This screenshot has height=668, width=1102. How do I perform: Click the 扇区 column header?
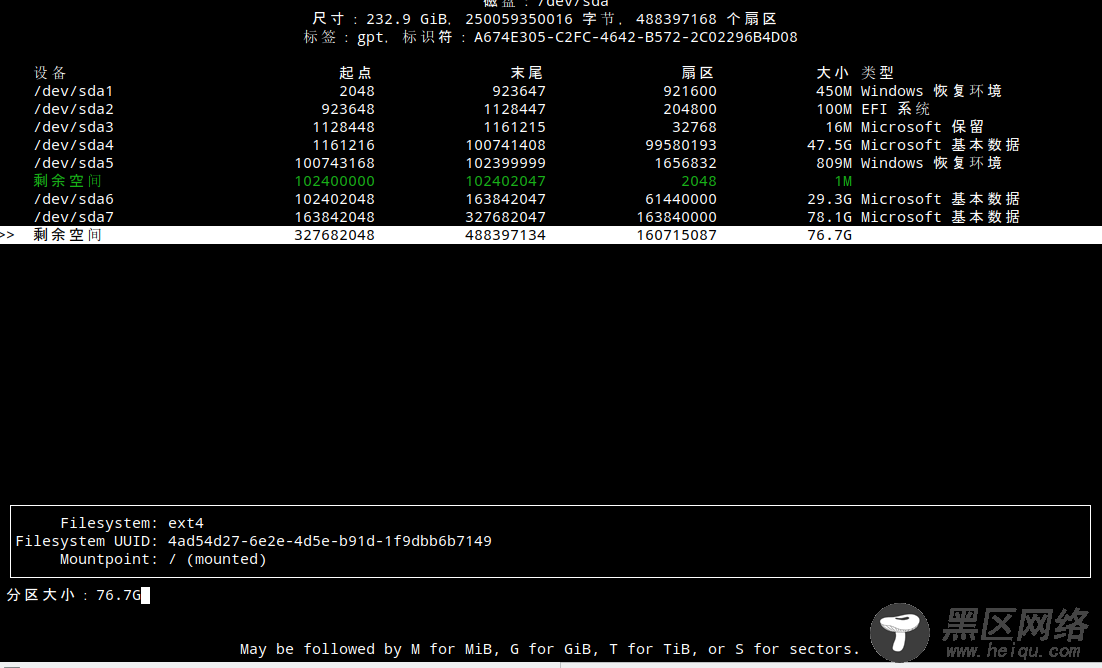tap(698, 72)
